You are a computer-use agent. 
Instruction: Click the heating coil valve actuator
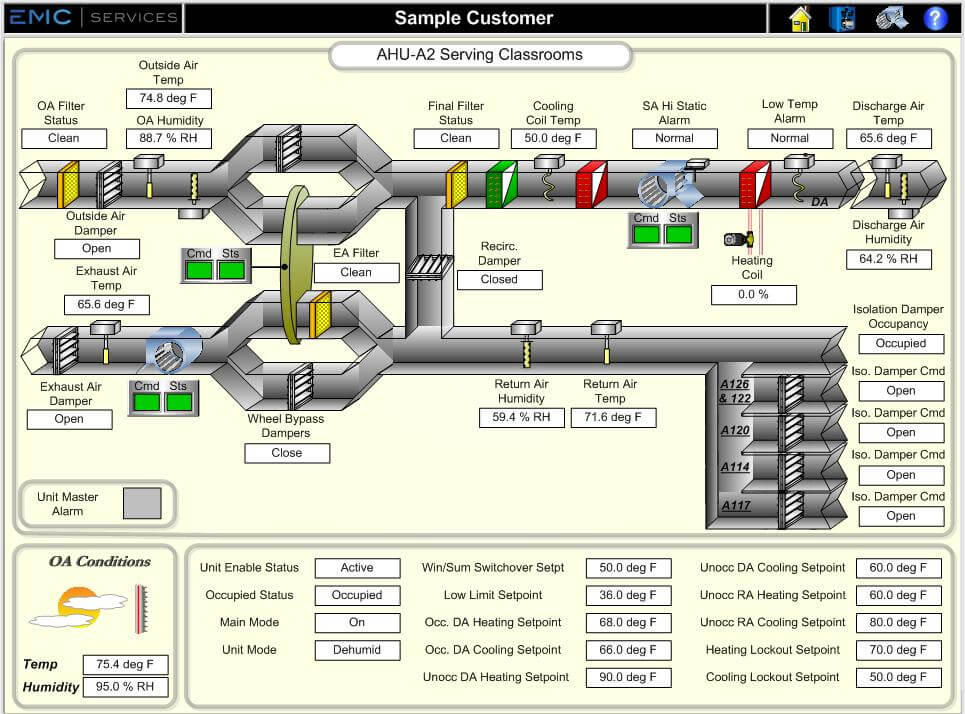tap(737, 239)
